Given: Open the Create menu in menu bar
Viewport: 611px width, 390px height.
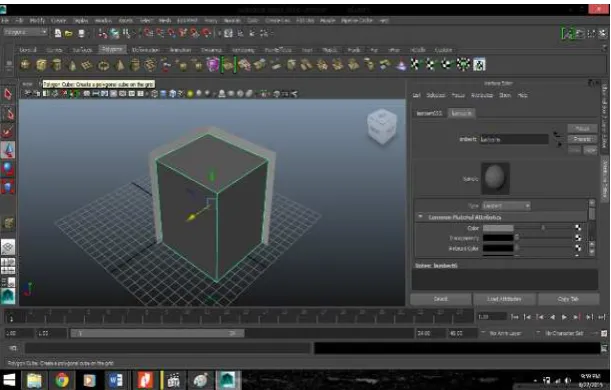Looking at the screenshot, I should click(x=58, y=20).
